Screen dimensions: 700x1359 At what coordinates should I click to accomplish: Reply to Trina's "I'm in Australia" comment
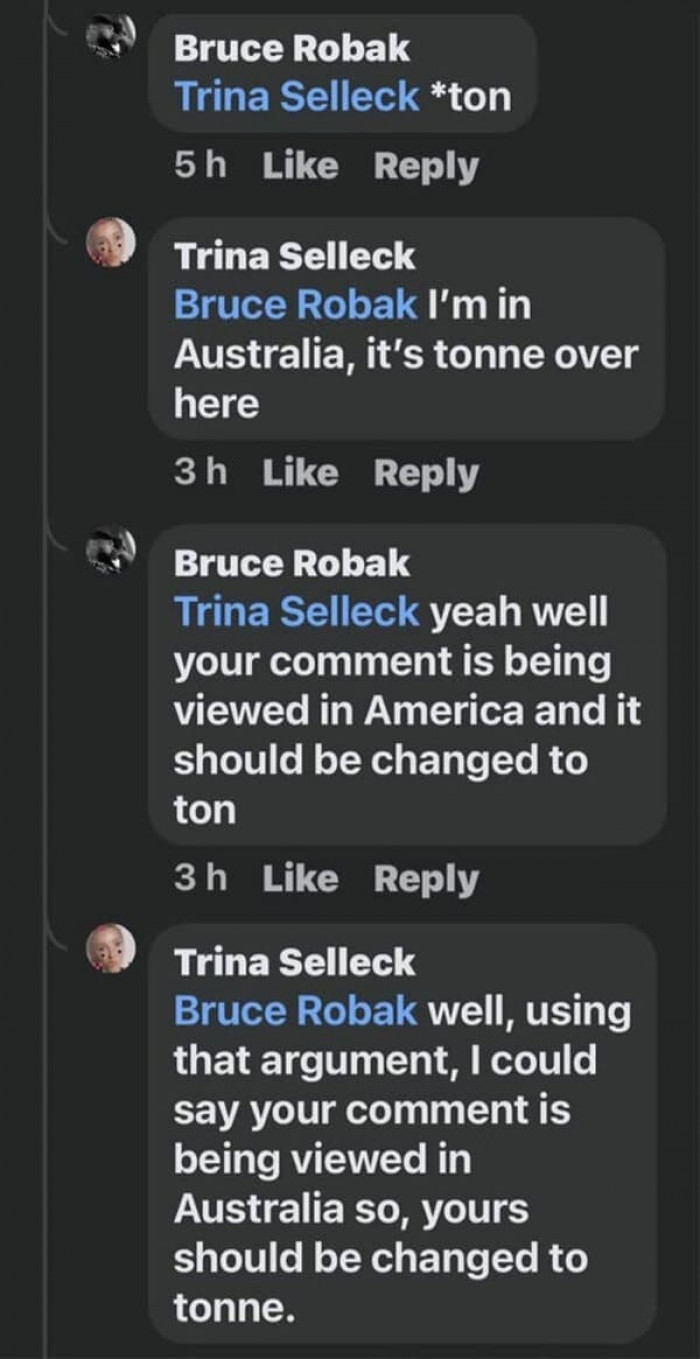click(x=426, y=473)
